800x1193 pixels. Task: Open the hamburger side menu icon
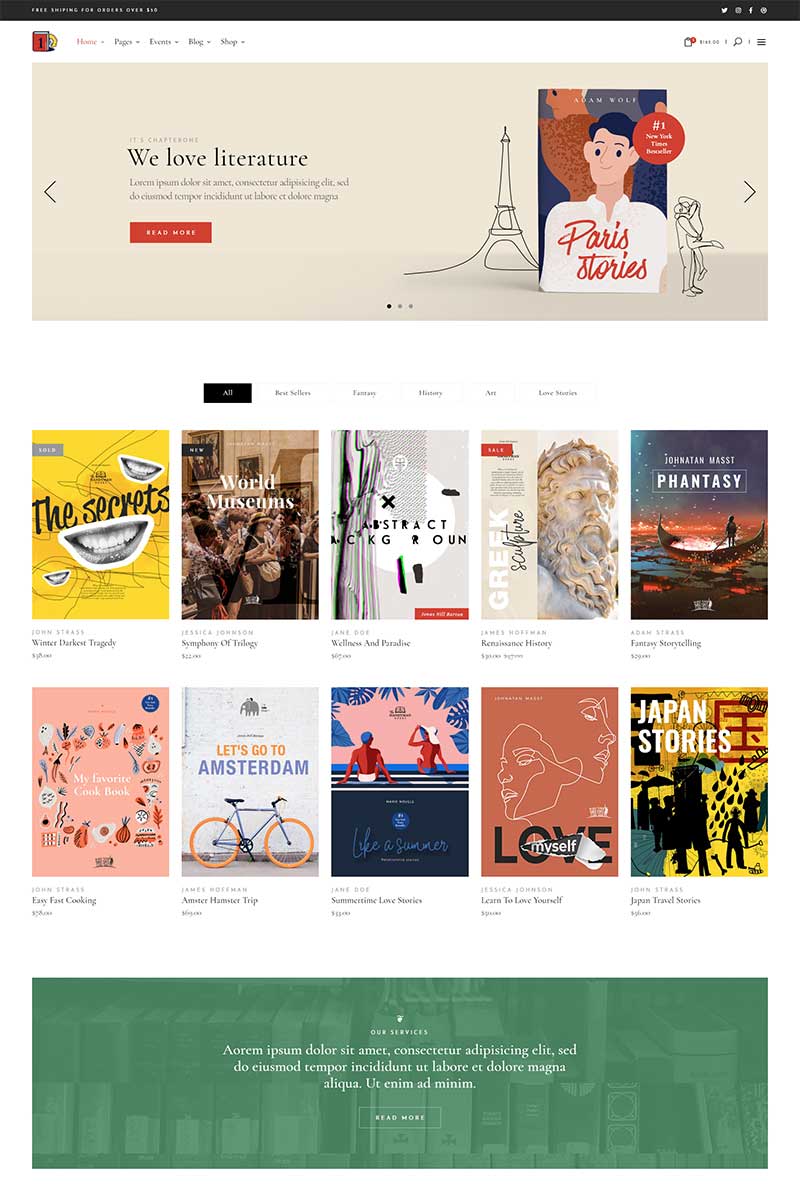(761, 42)
